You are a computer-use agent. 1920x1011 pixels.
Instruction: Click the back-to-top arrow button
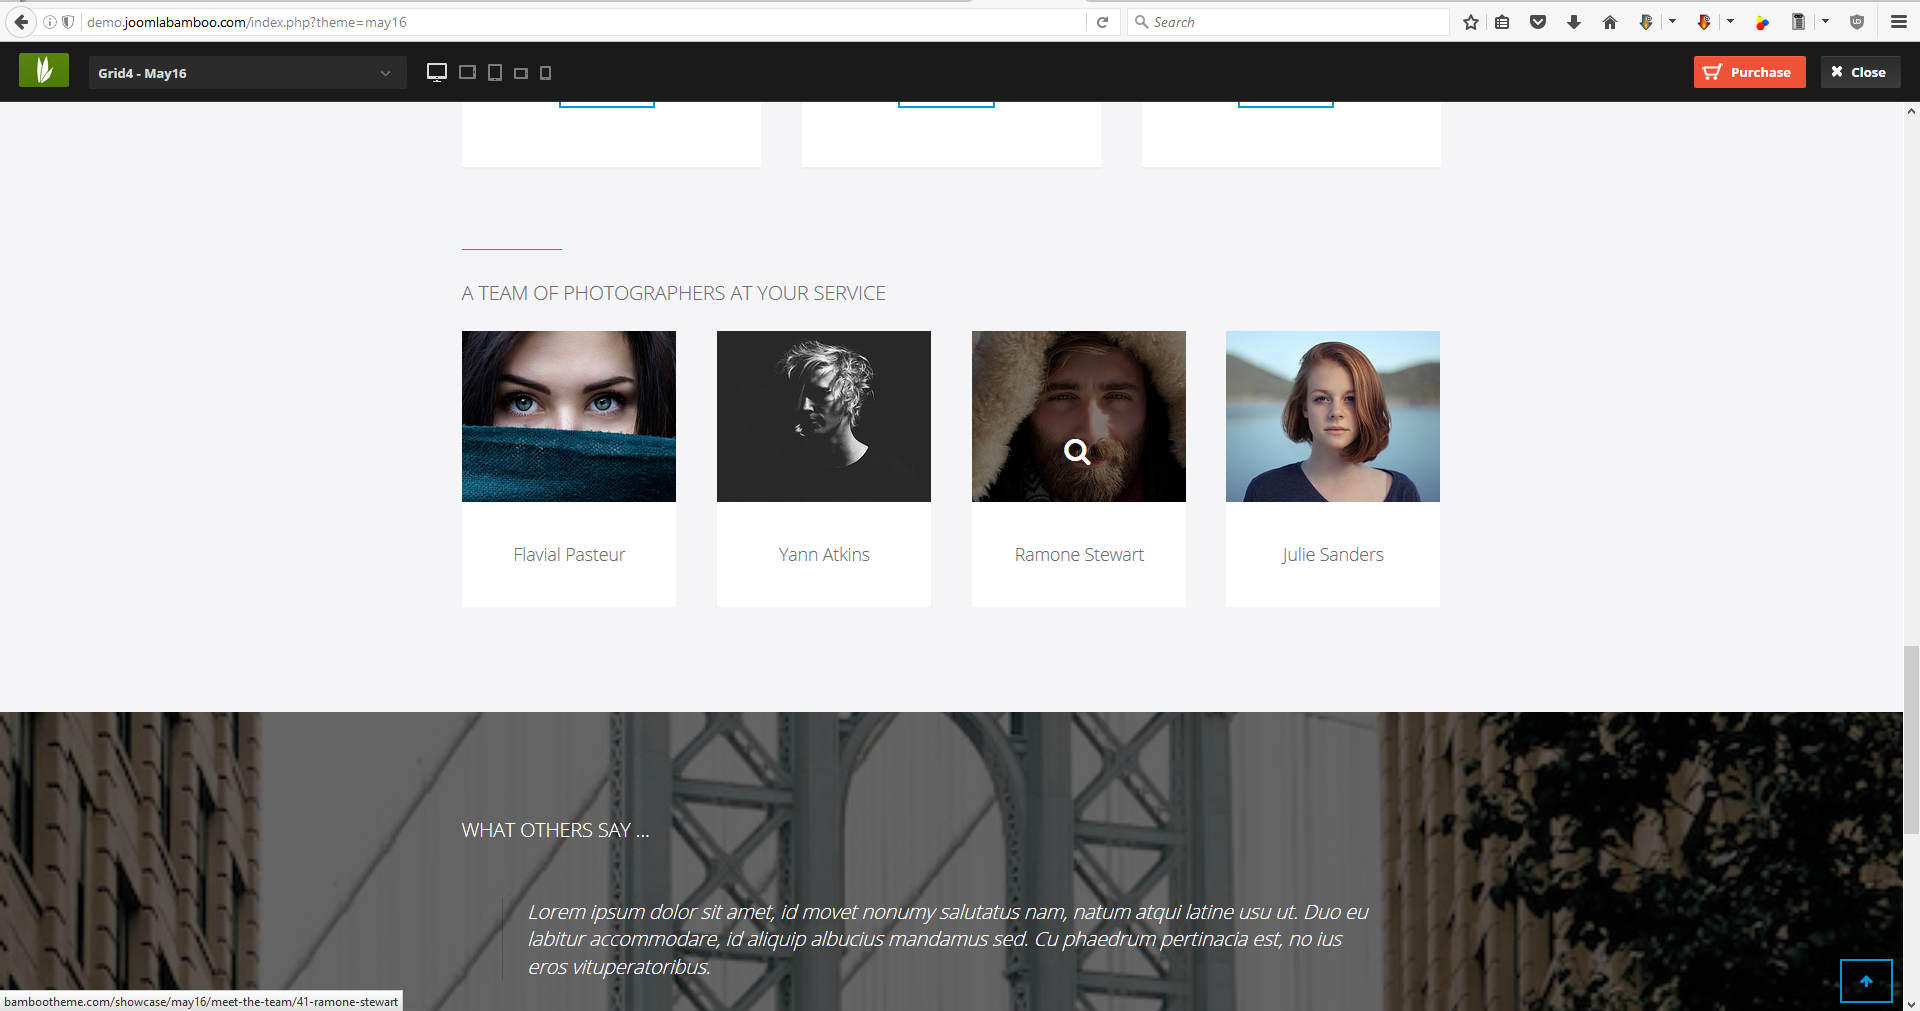[1866, 981]
